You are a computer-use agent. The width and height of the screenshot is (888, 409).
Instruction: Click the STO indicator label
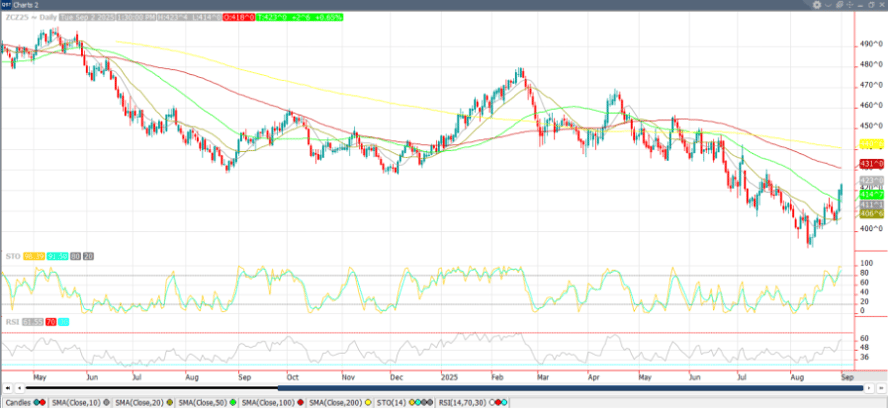[x=11, y=257]
